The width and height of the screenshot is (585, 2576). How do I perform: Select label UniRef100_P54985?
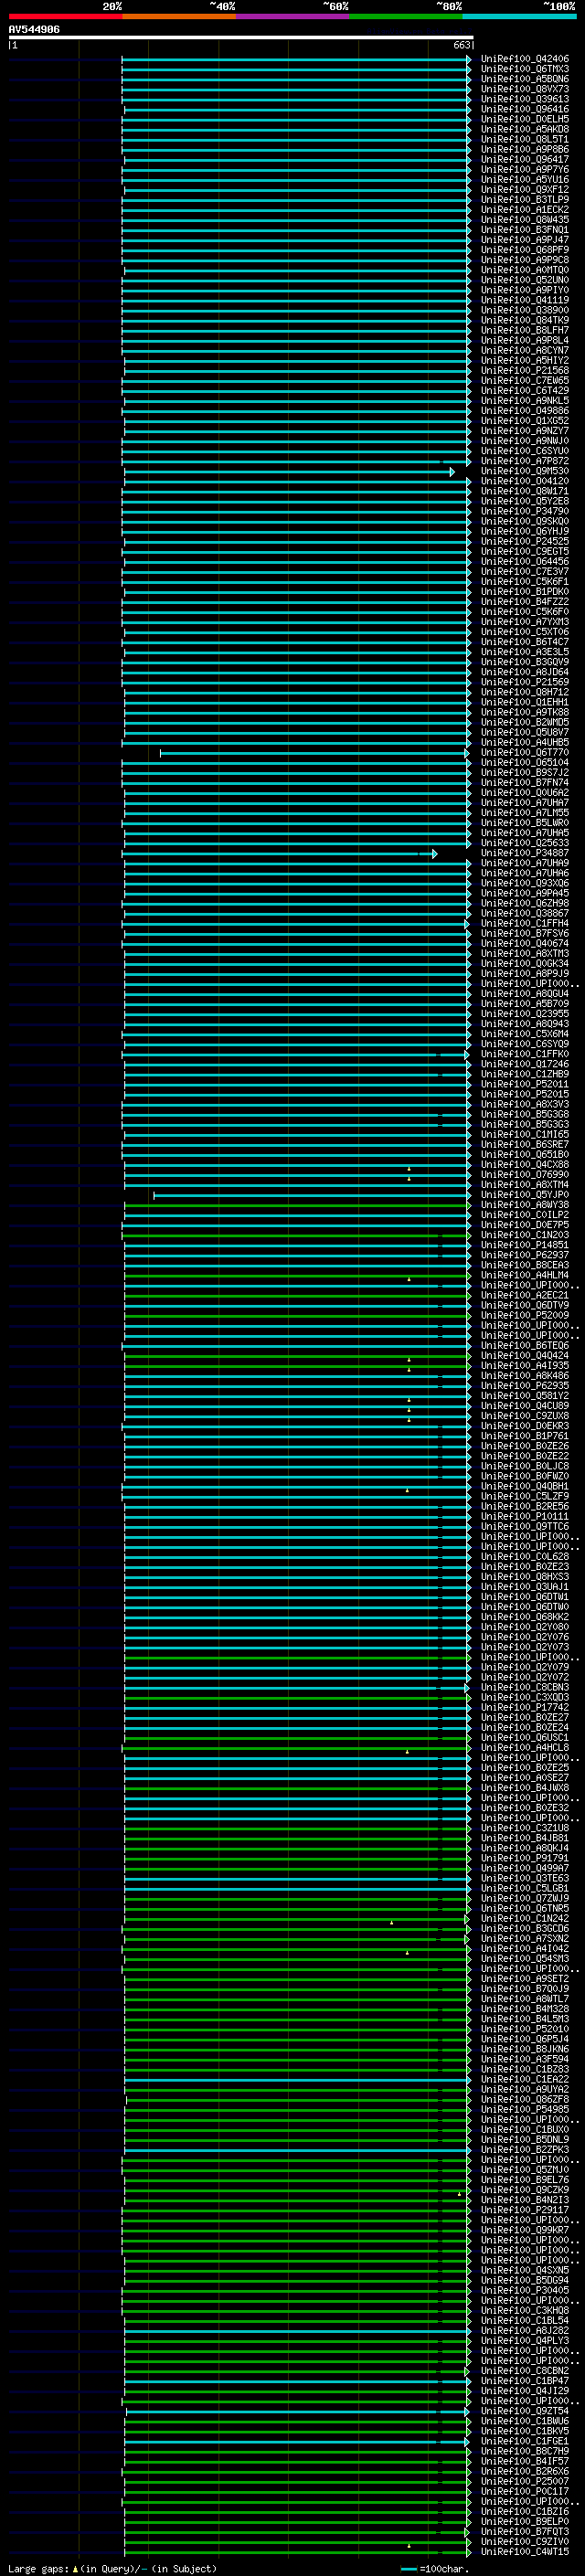point(524,2109)
